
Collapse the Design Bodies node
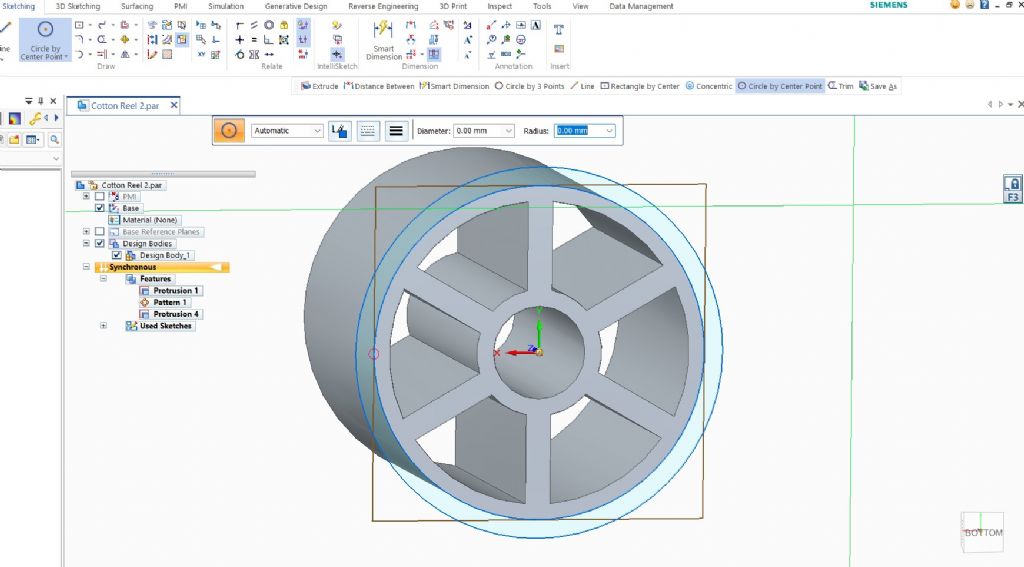tap(86, 243)
